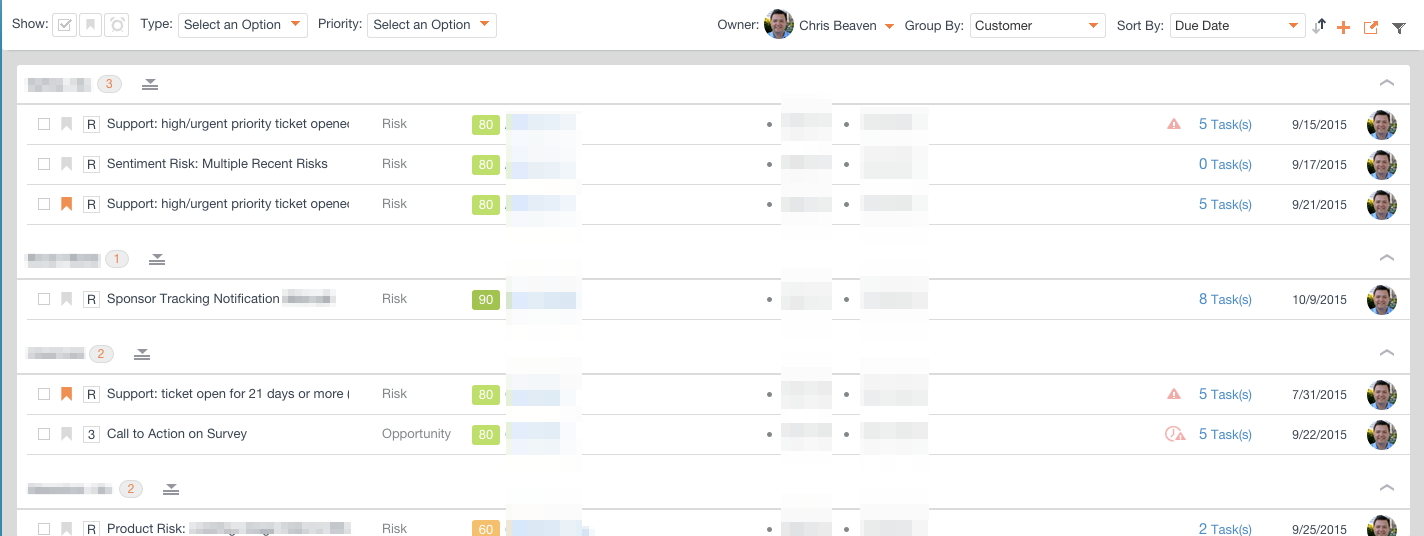Click the orange export icon
1424x536 pixels.
point(1371,27)
